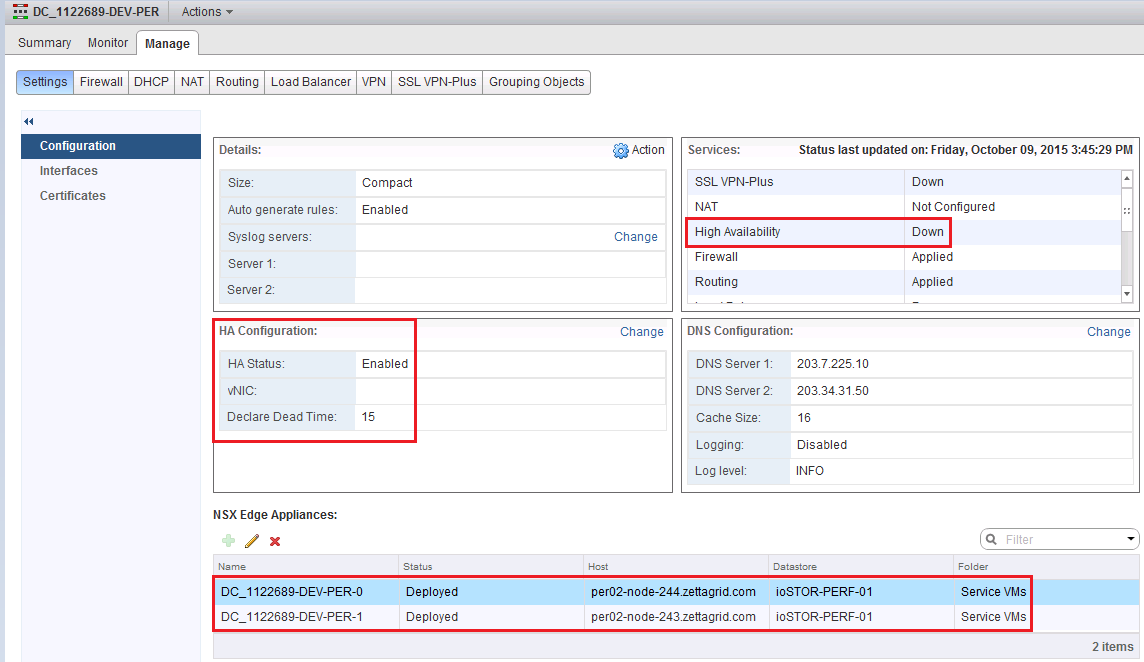The image size is (1144, 662).
Task: Open the Routing sub-tab
Action: [237, 82]
